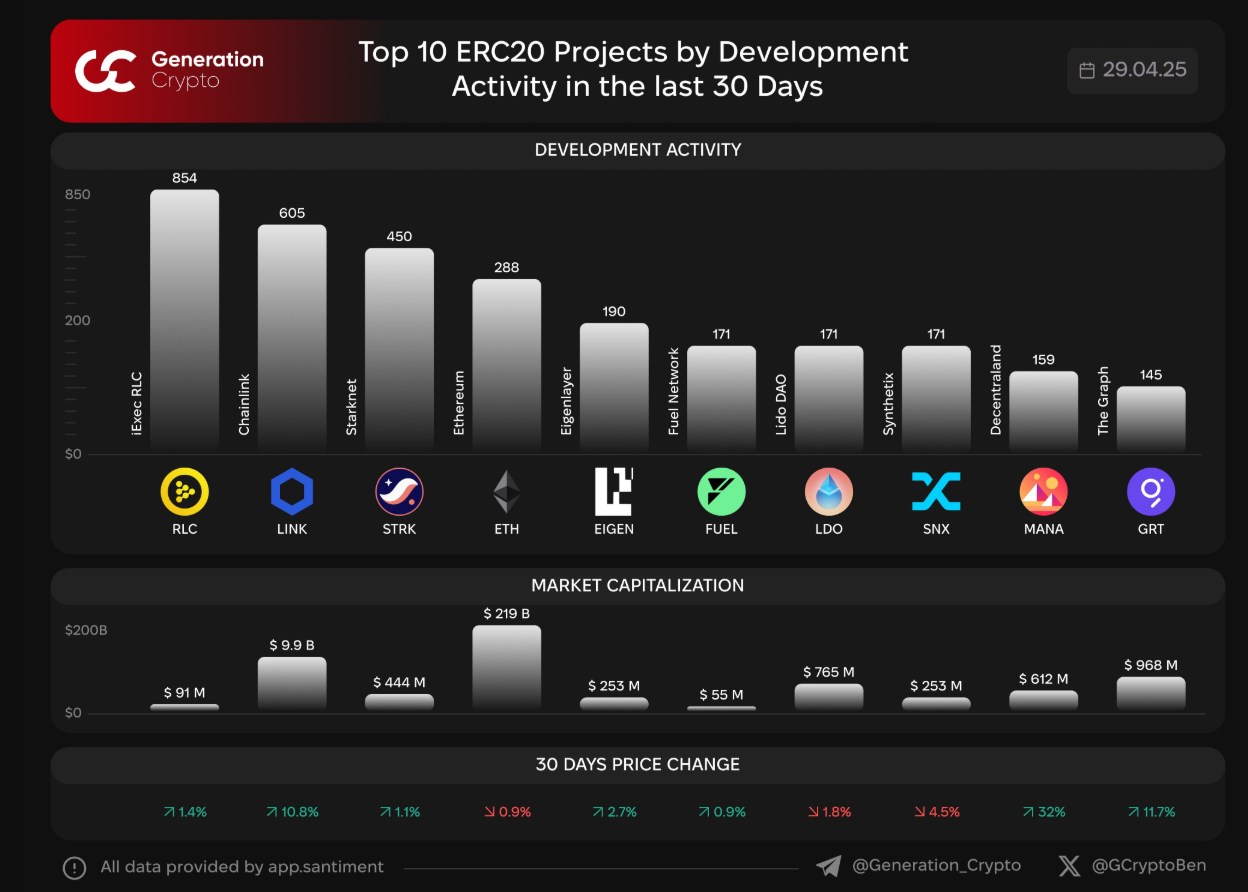Select the Fuel Network FUEL icon
The image size is (1248, 892).
coord(721,493)
